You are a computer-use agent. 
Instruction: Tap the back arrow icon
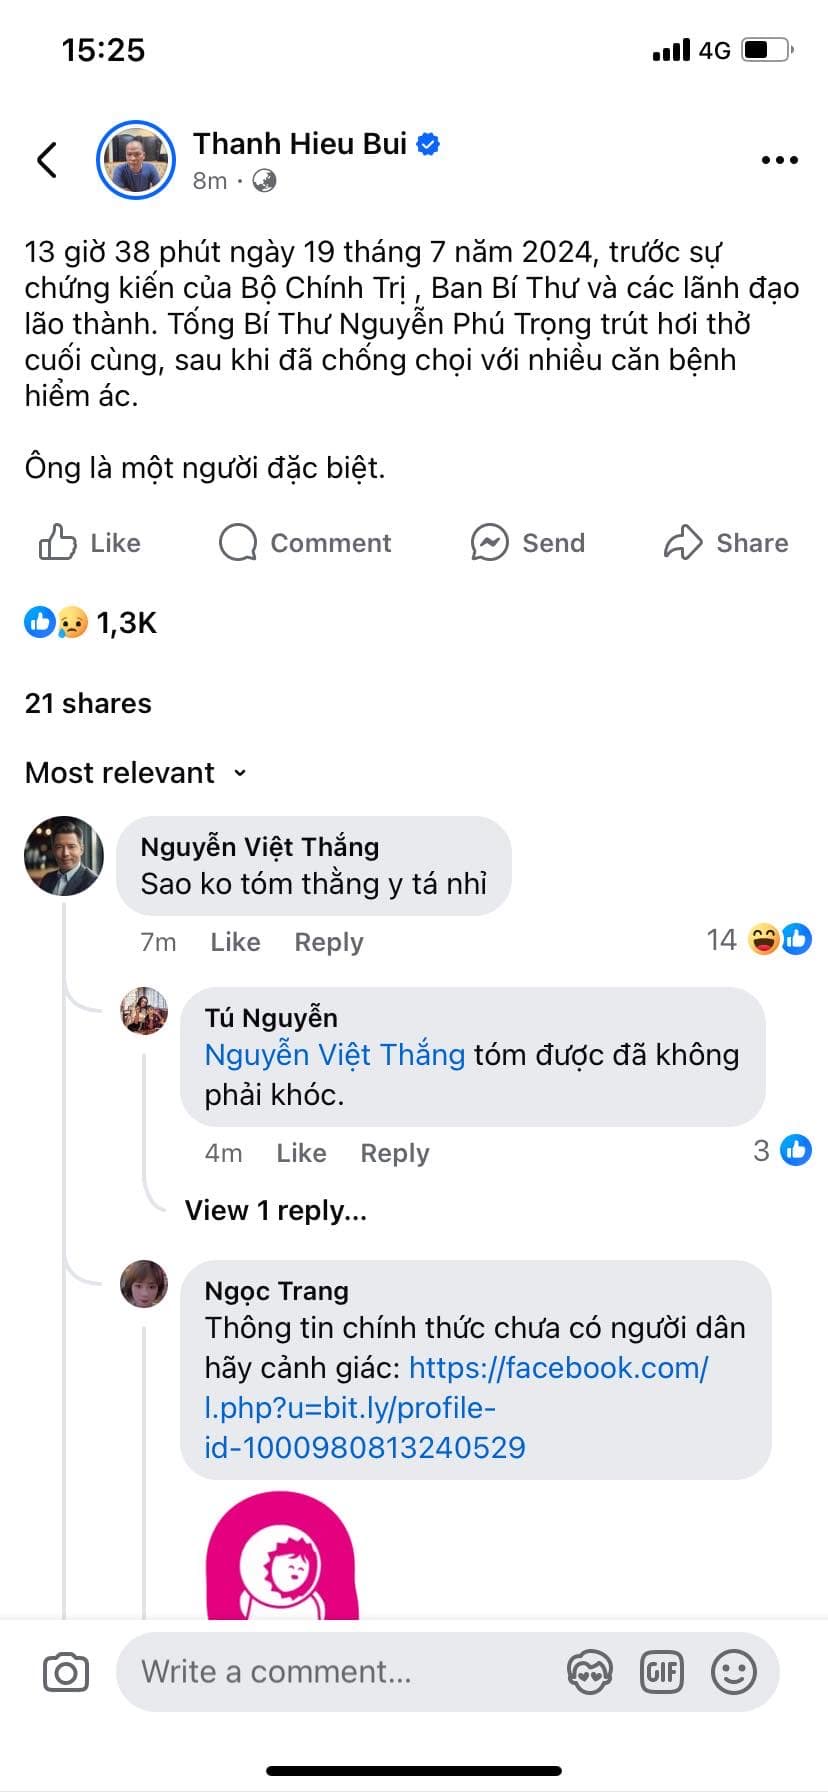pos(47,160)
